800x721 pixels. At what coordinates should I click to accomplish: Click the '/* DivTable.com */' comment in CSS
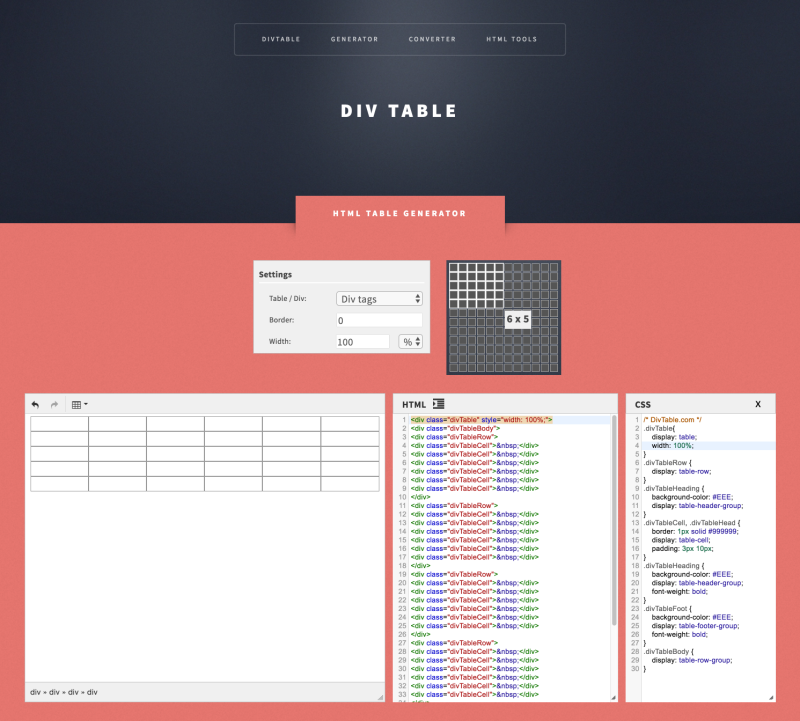pos(672,420)
